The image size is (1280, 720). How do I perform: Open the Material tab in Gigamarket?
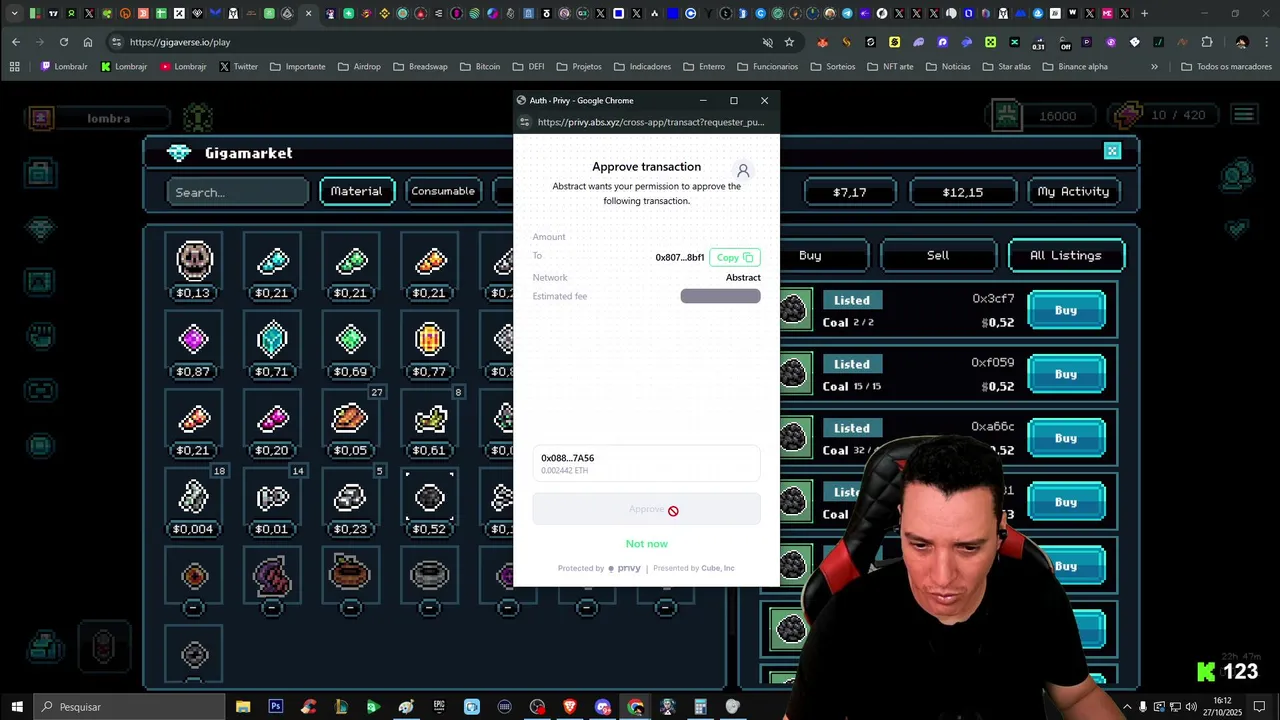[357, 191]
